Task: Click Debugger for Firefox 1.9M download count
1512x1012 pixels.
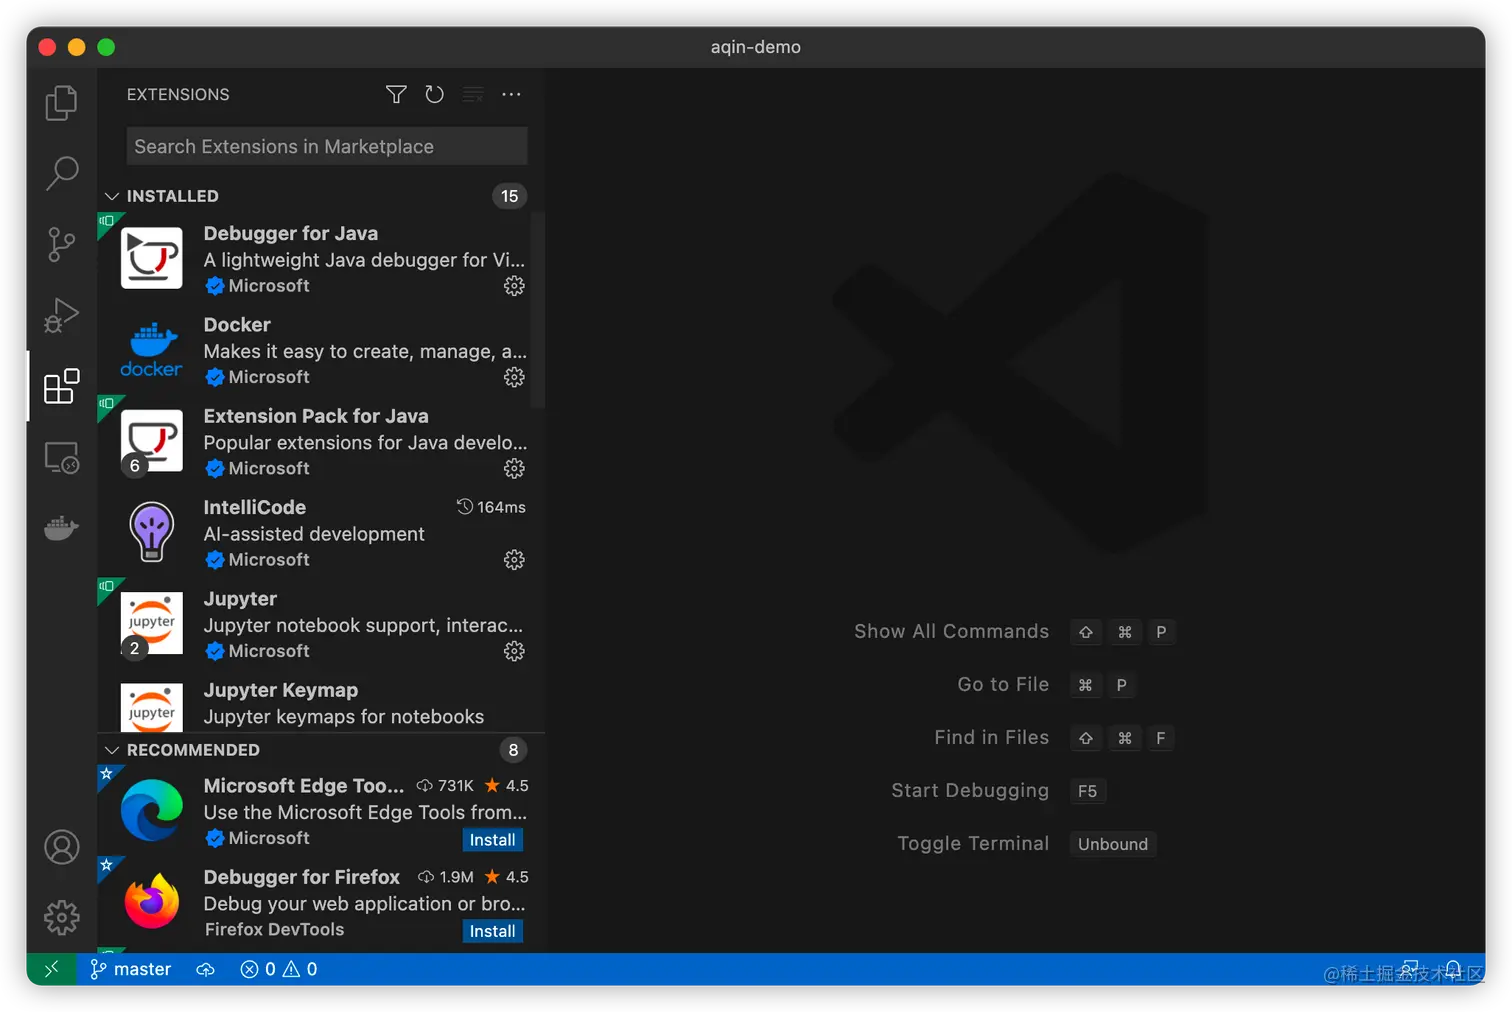Action: coord(446,877)
